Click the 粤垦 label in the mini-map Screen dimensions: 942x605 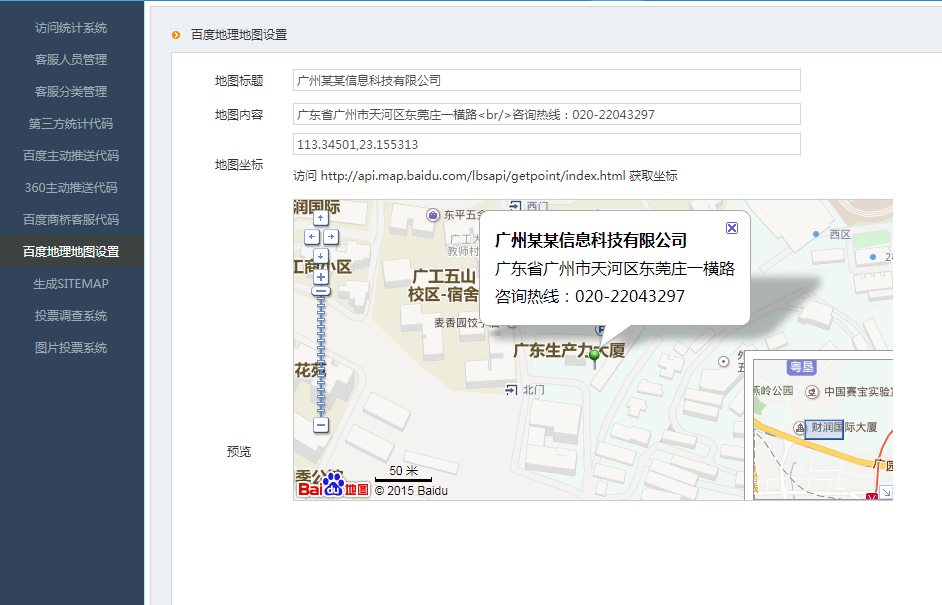801,366
